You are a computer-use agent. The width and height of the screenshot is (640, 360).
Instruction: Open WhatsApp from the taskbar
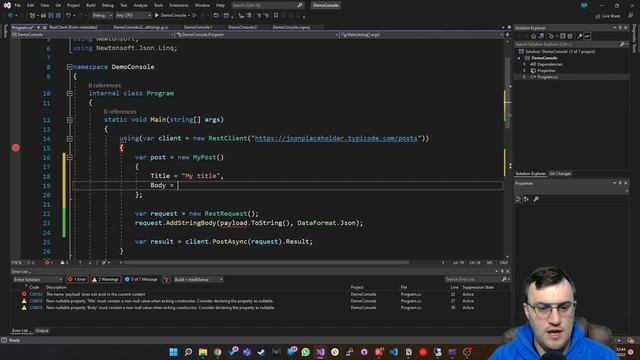tap(306, 352)
